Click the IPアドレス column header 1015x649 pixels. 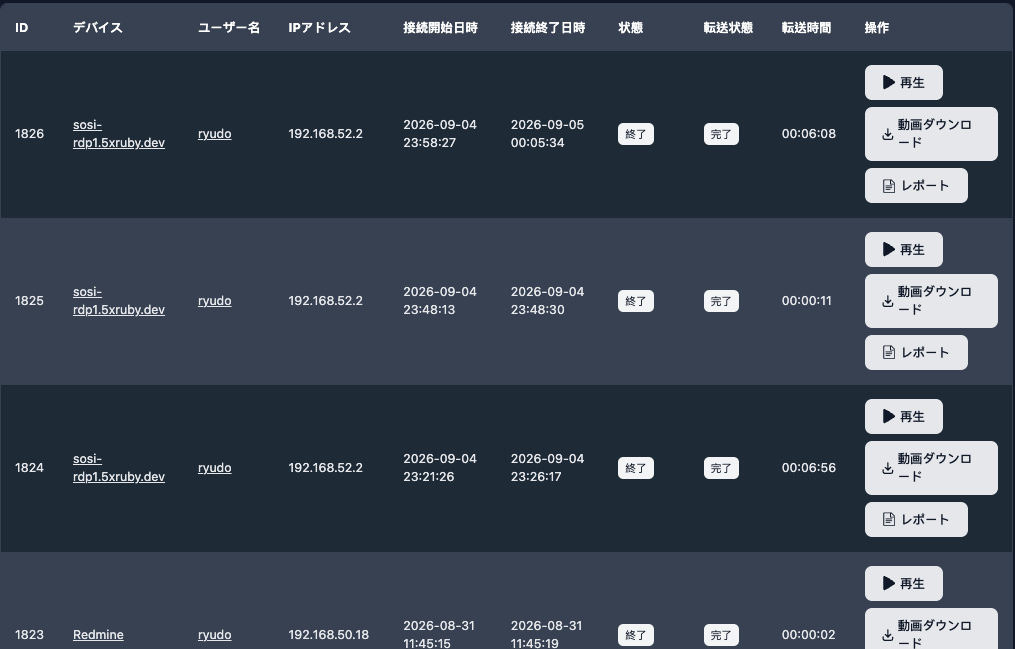[319, 28]
